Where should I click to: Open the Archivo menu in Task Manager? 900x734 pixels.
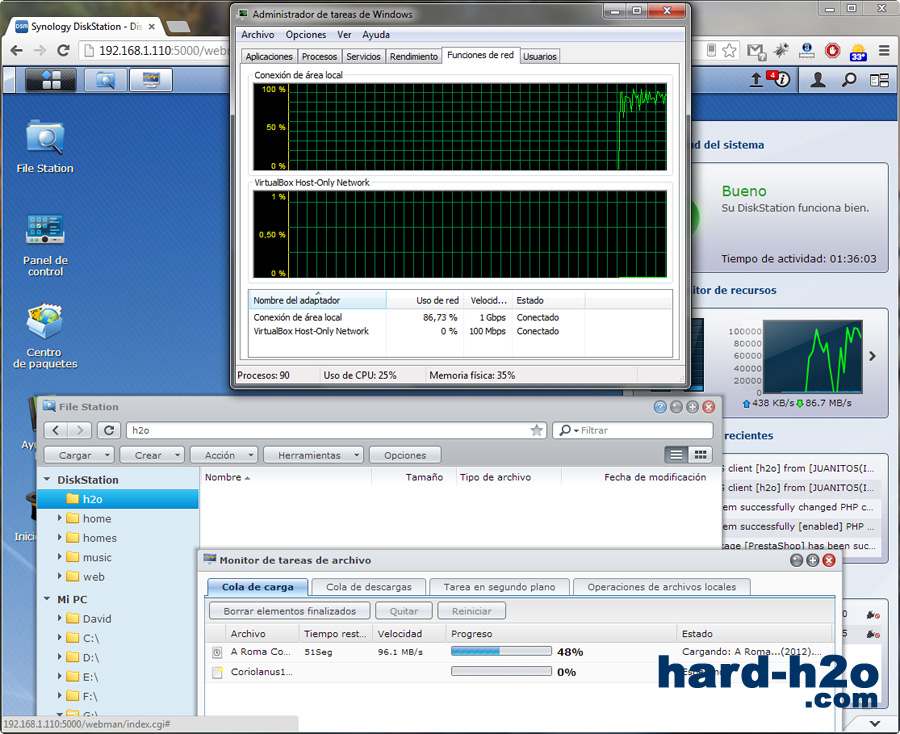coord(258,34)
